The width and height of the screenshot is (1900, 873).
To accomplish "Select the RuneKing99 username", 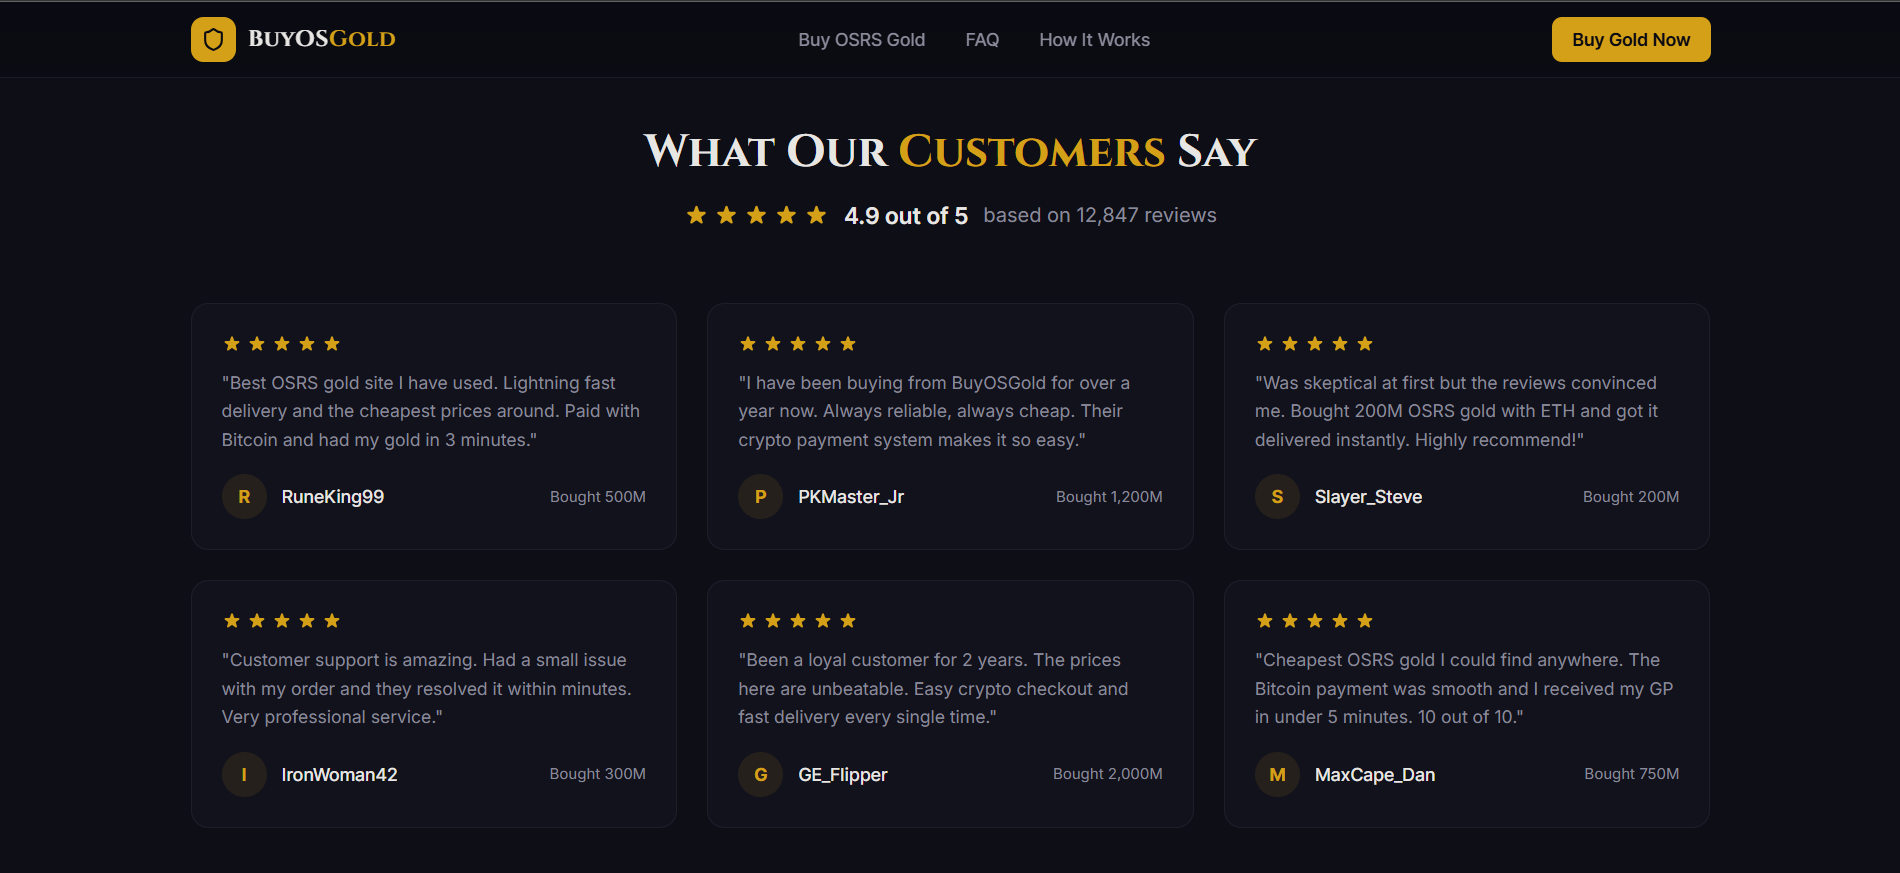I will [333, 497].
